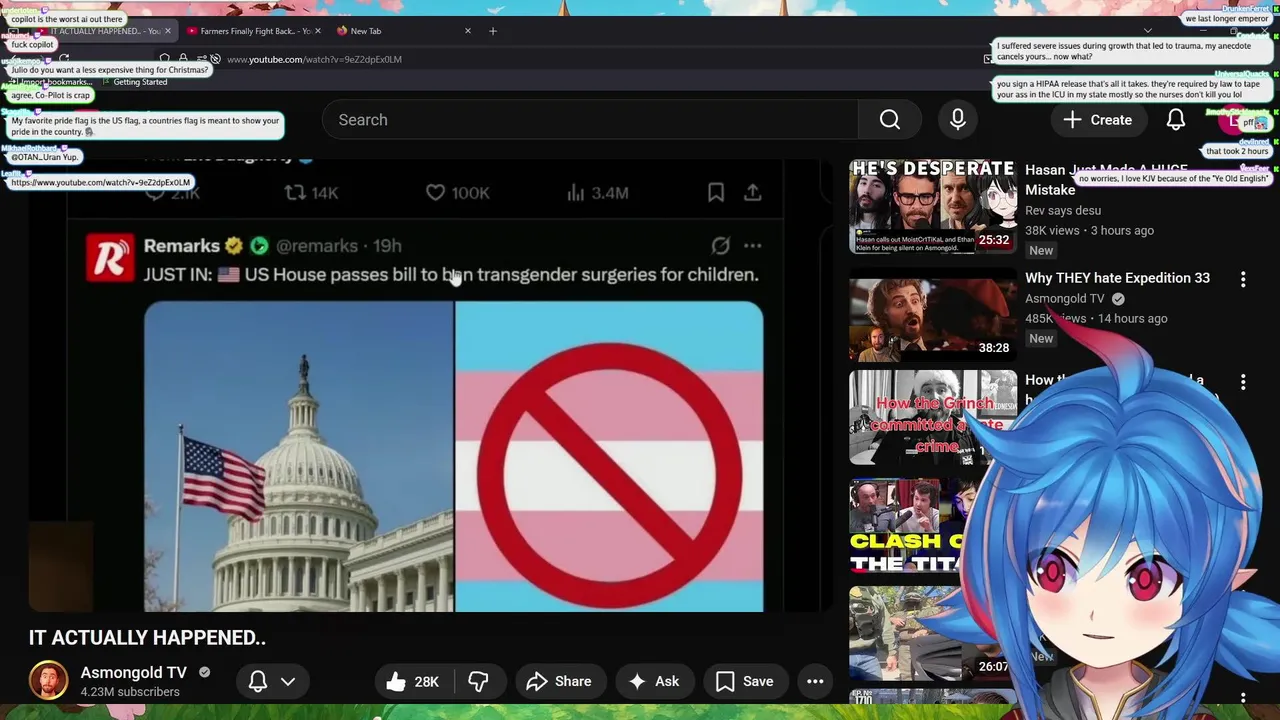Open YouTube notifications bell in header

1176,120
